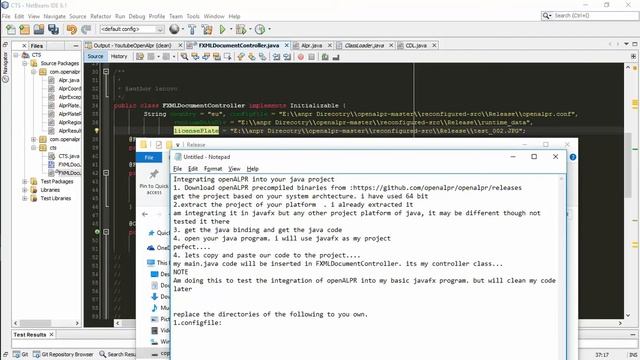Open the Run Project dropdown arrow
Image resolution: width=640 pixels, height=360 pixels.
tap(231, 29)
